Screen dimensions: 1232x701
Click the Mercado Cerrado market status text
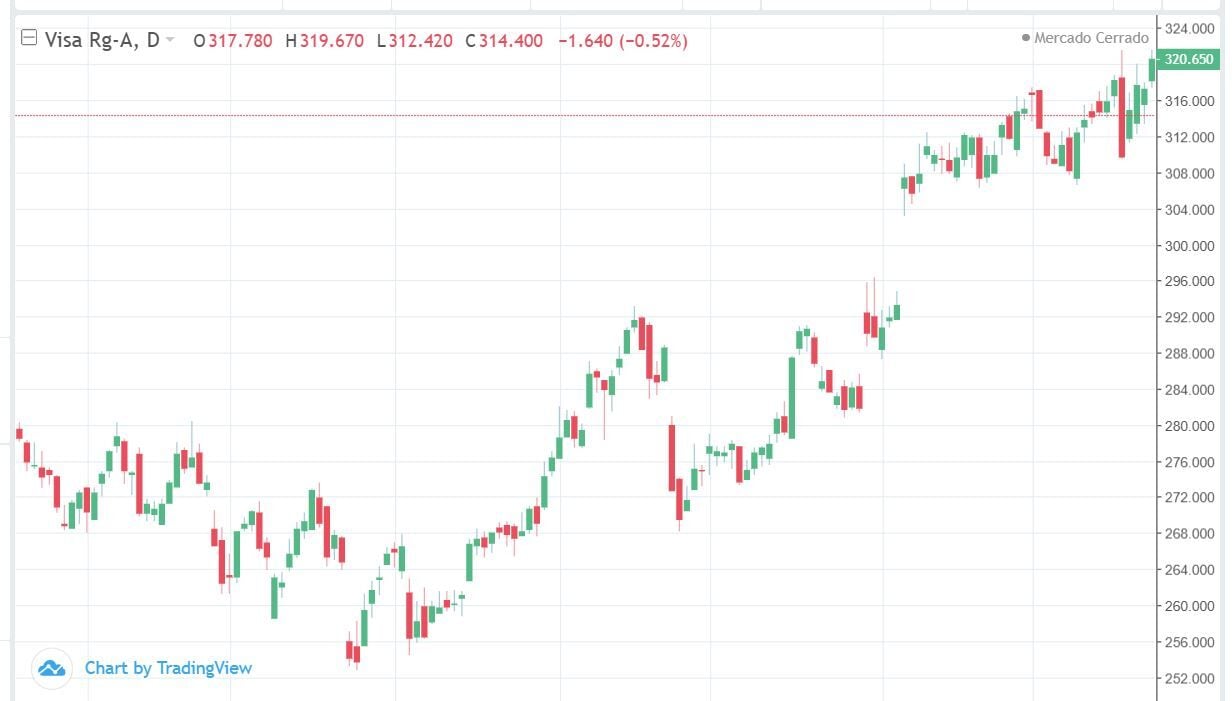(x=1091, y=38)
